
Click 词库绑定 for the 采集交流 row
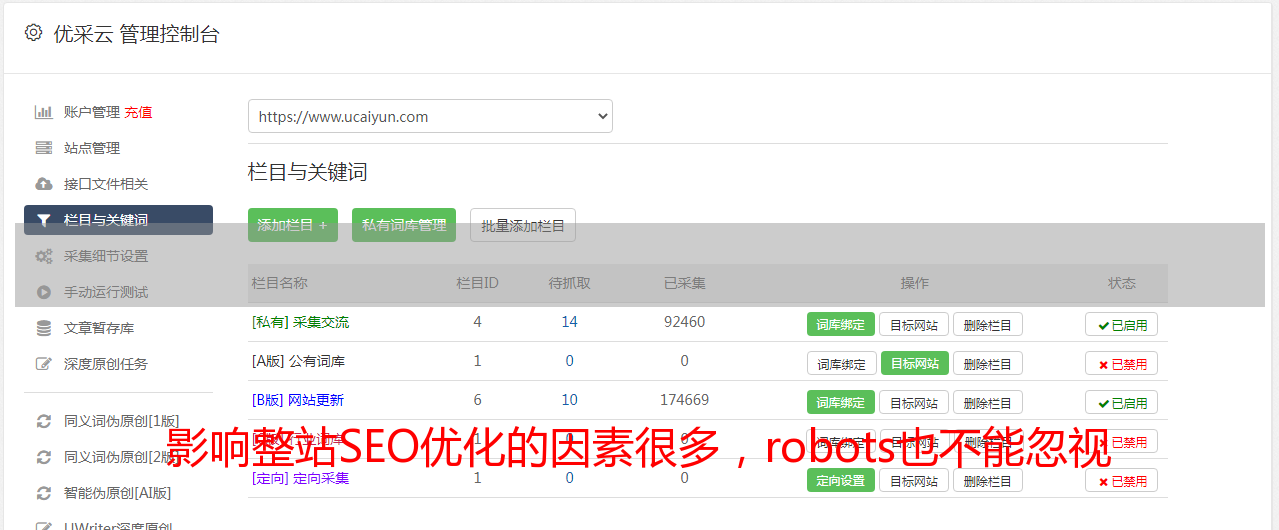coord(841,324)
